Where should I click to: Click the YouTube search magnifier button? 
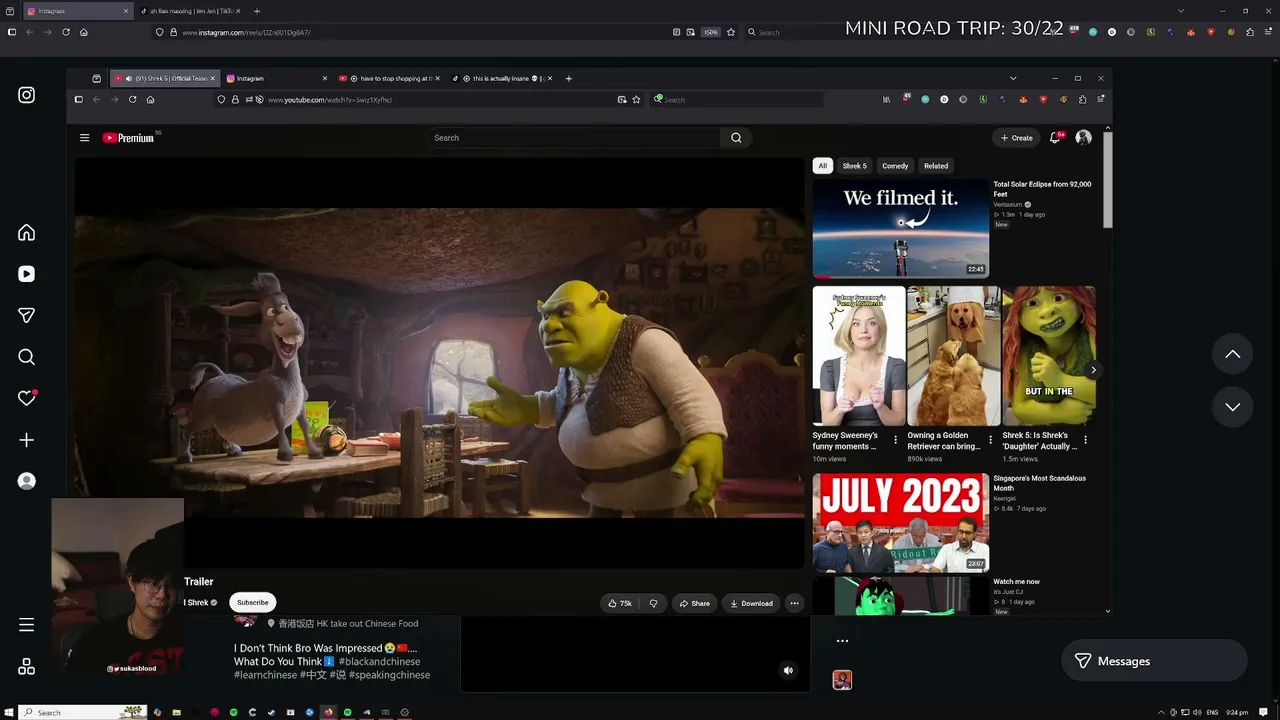click(x=736, y=138)
